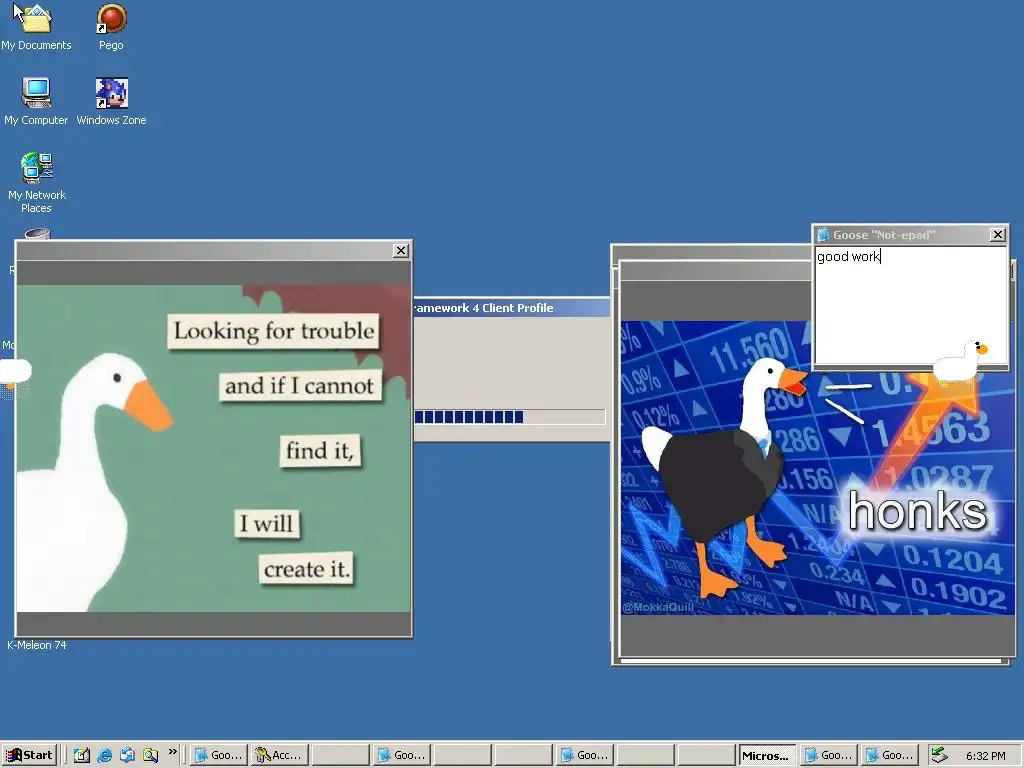The height and width of the screenshot is (768, 1024).
Task: Close the Goose "Not-epad" window
Action: 997,234
